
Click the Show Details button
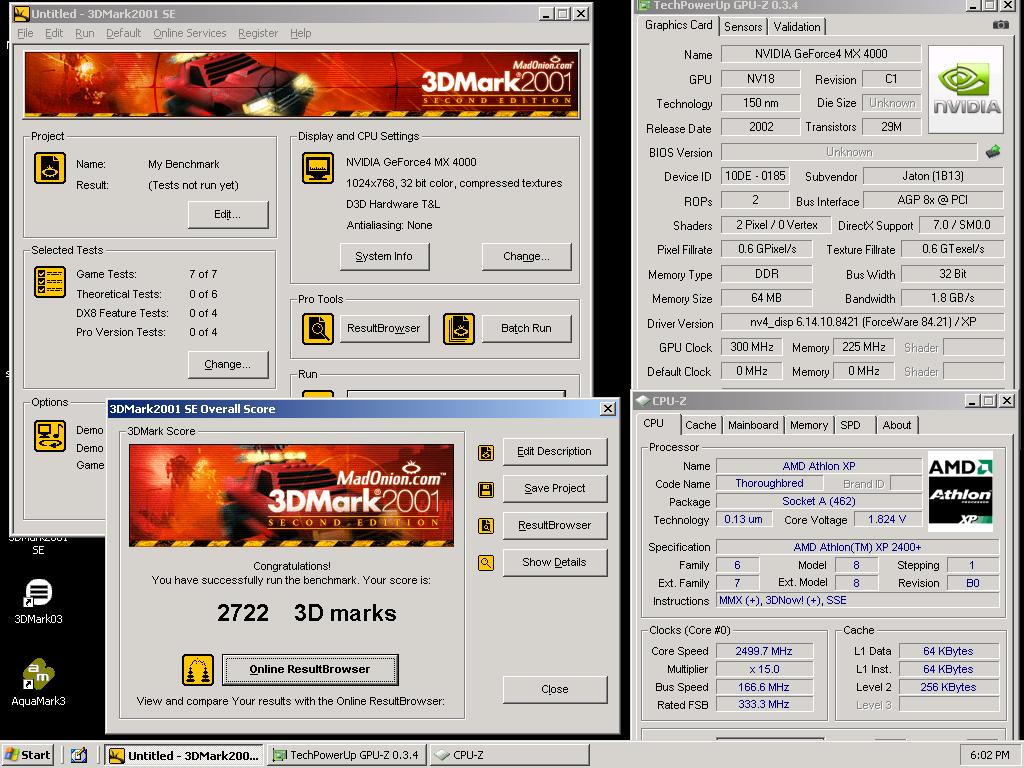[x=554, y=562]
